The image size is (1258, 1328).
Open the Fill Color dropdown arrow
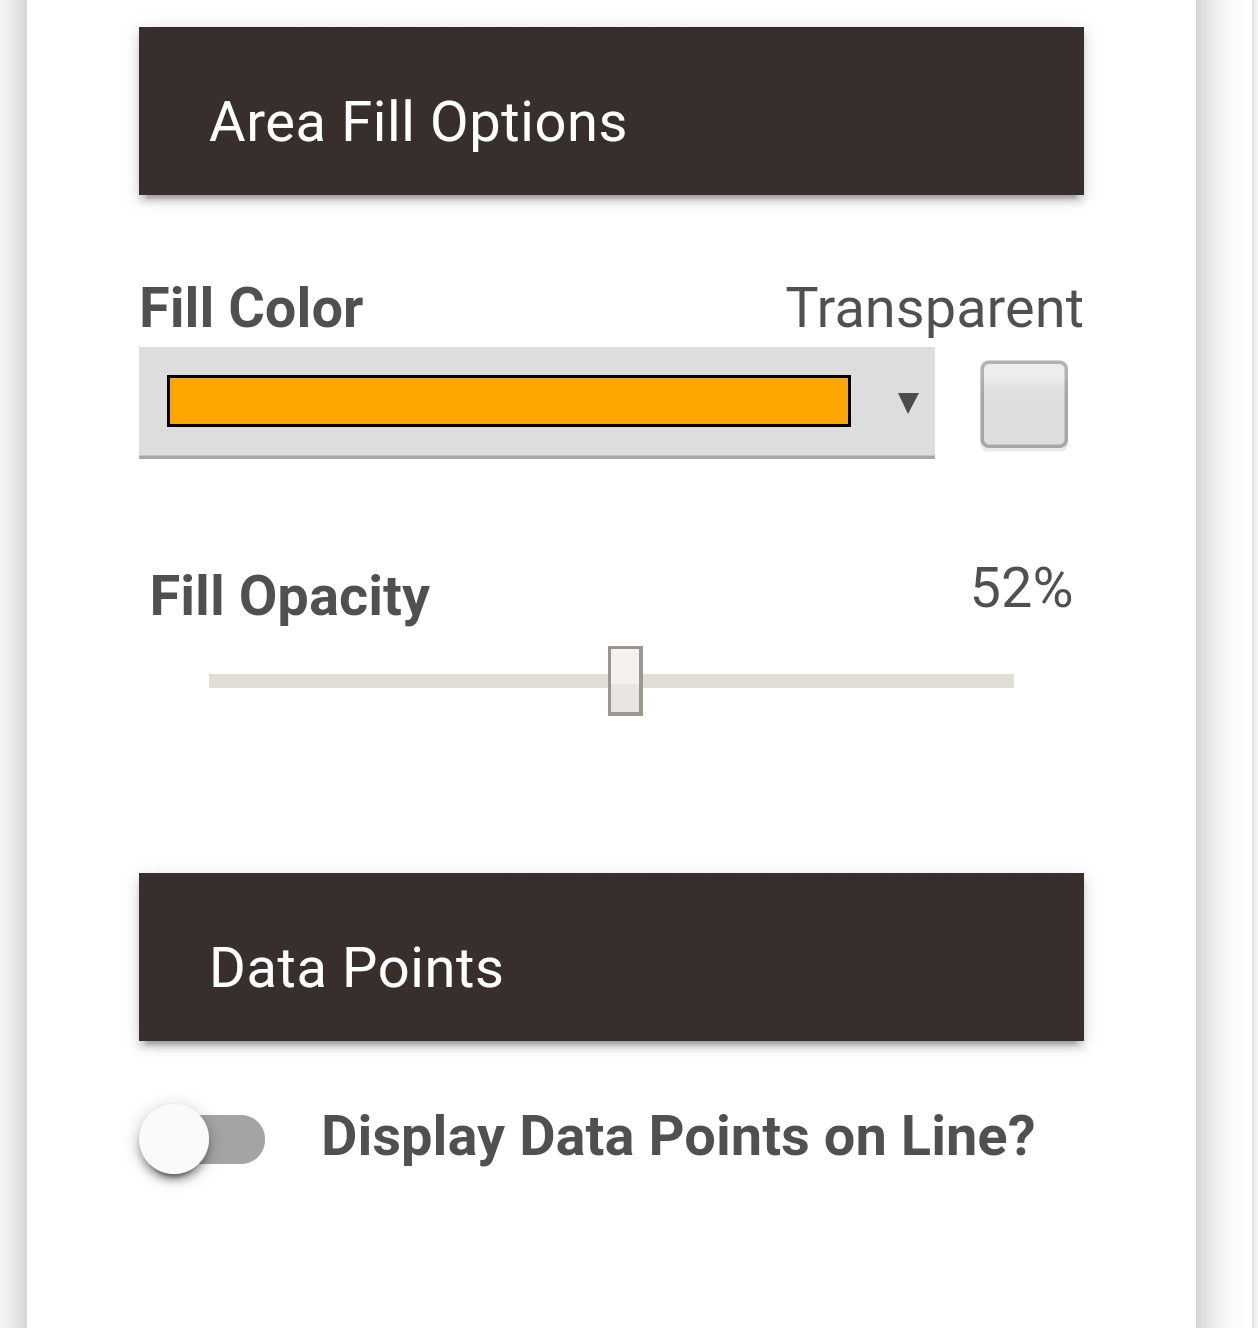tap(908, 403)
